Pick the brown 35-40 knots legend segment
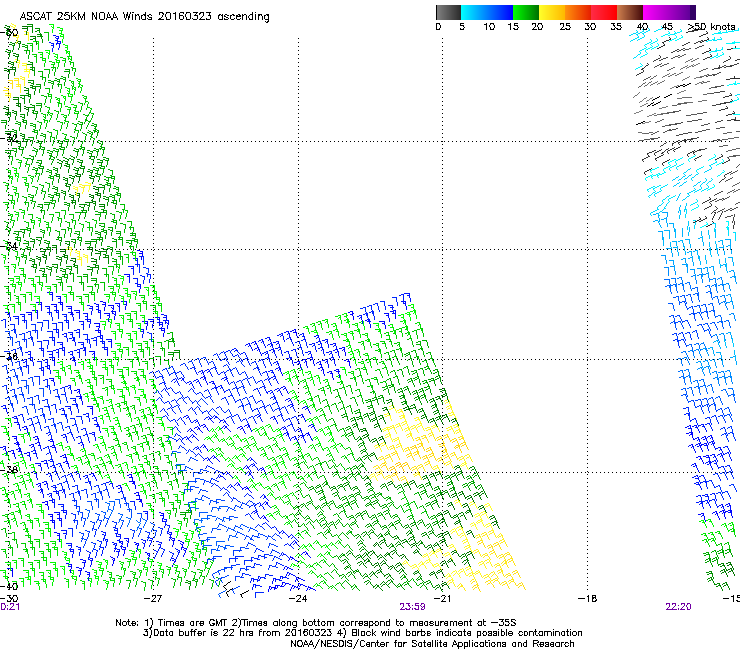Screen dimensions: 740x650 630,12
